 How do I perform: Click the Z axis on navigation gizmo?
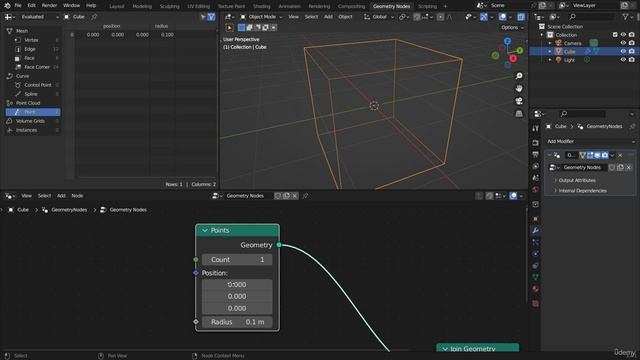click(507, 41)
